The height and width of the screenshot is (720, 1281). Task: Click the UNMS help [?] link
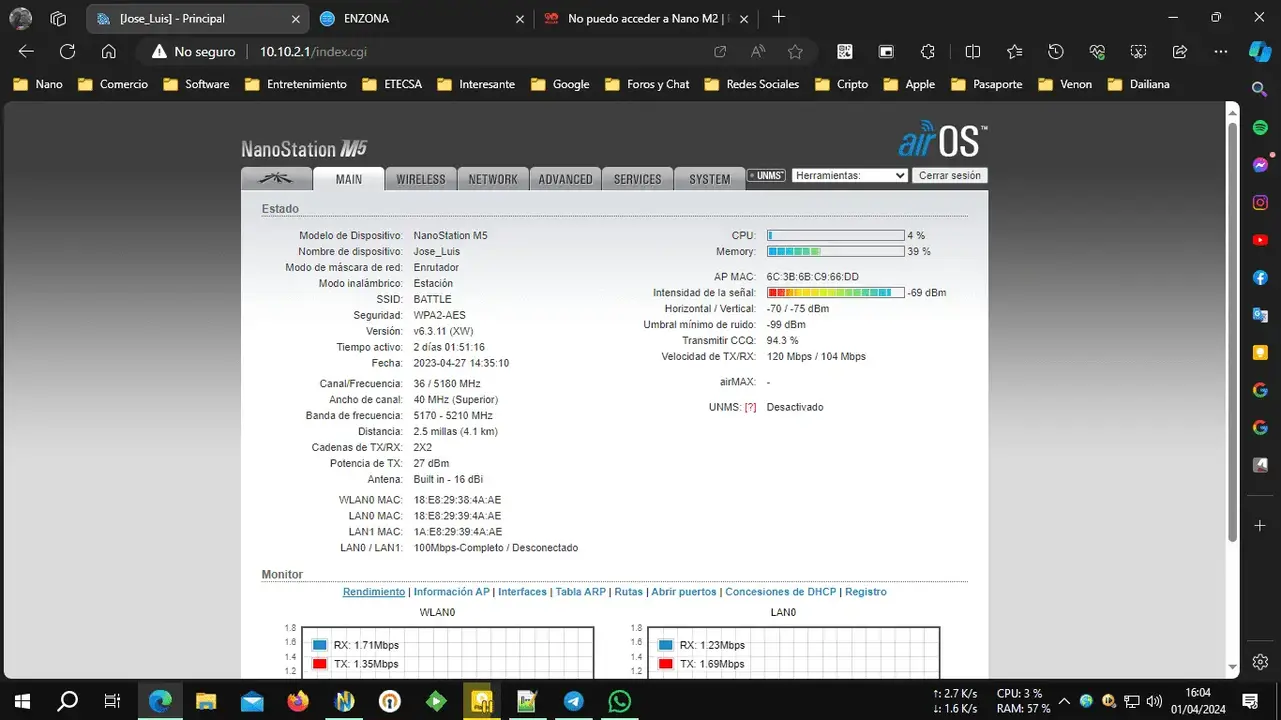750,408
